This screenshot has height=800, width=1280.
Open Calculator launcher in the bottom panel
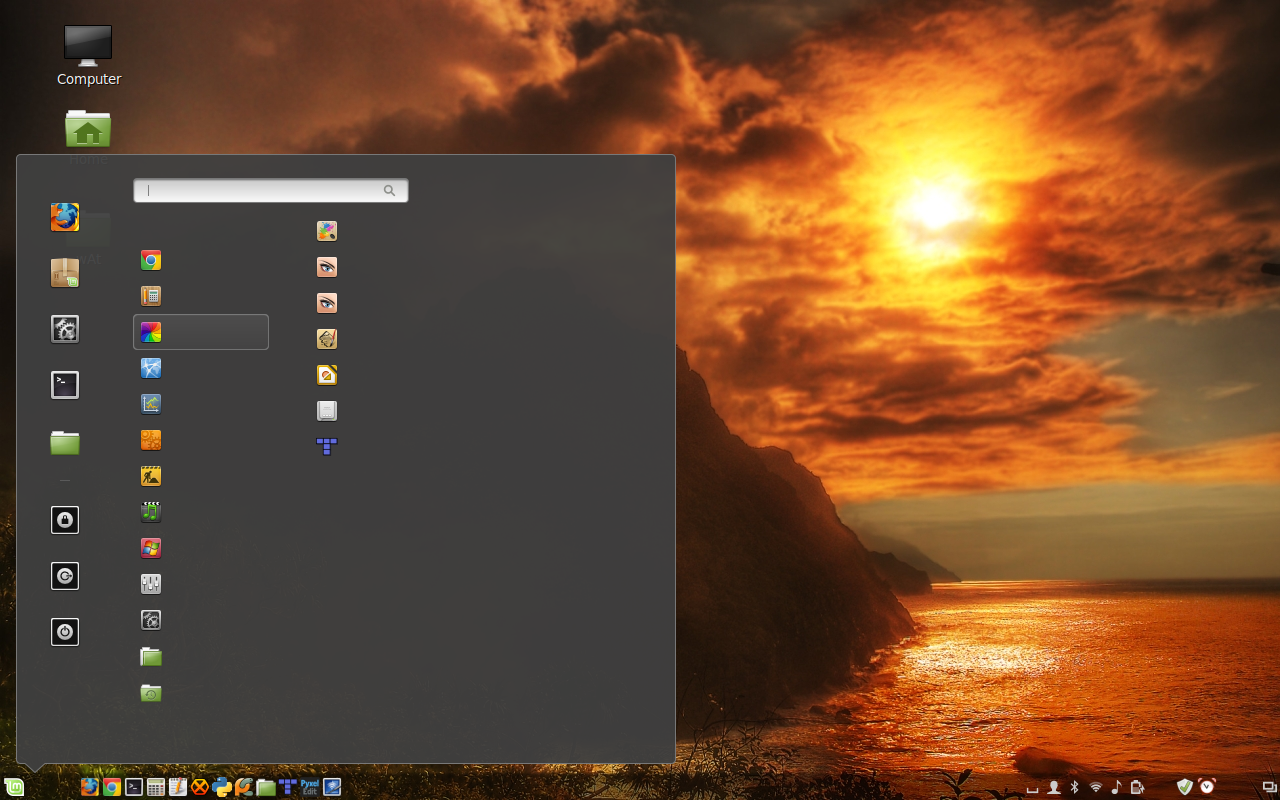pos(156,787)
